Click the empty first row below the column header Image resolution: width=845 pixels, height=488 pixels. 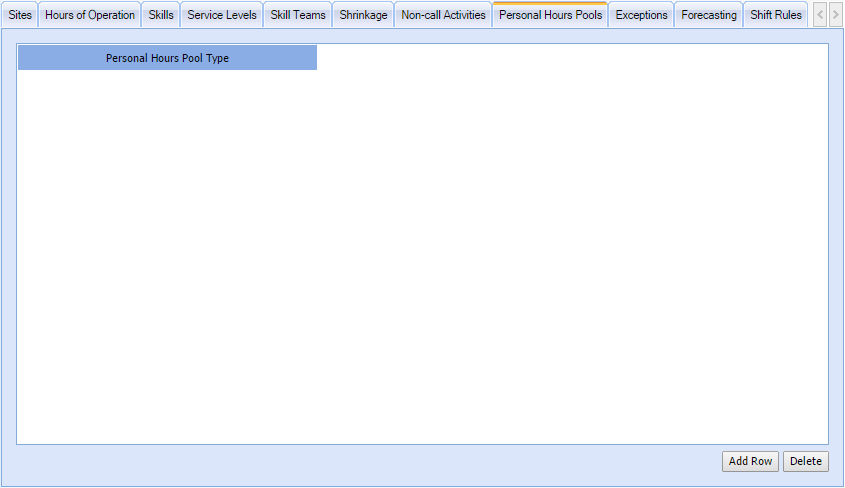coord(167,83)
